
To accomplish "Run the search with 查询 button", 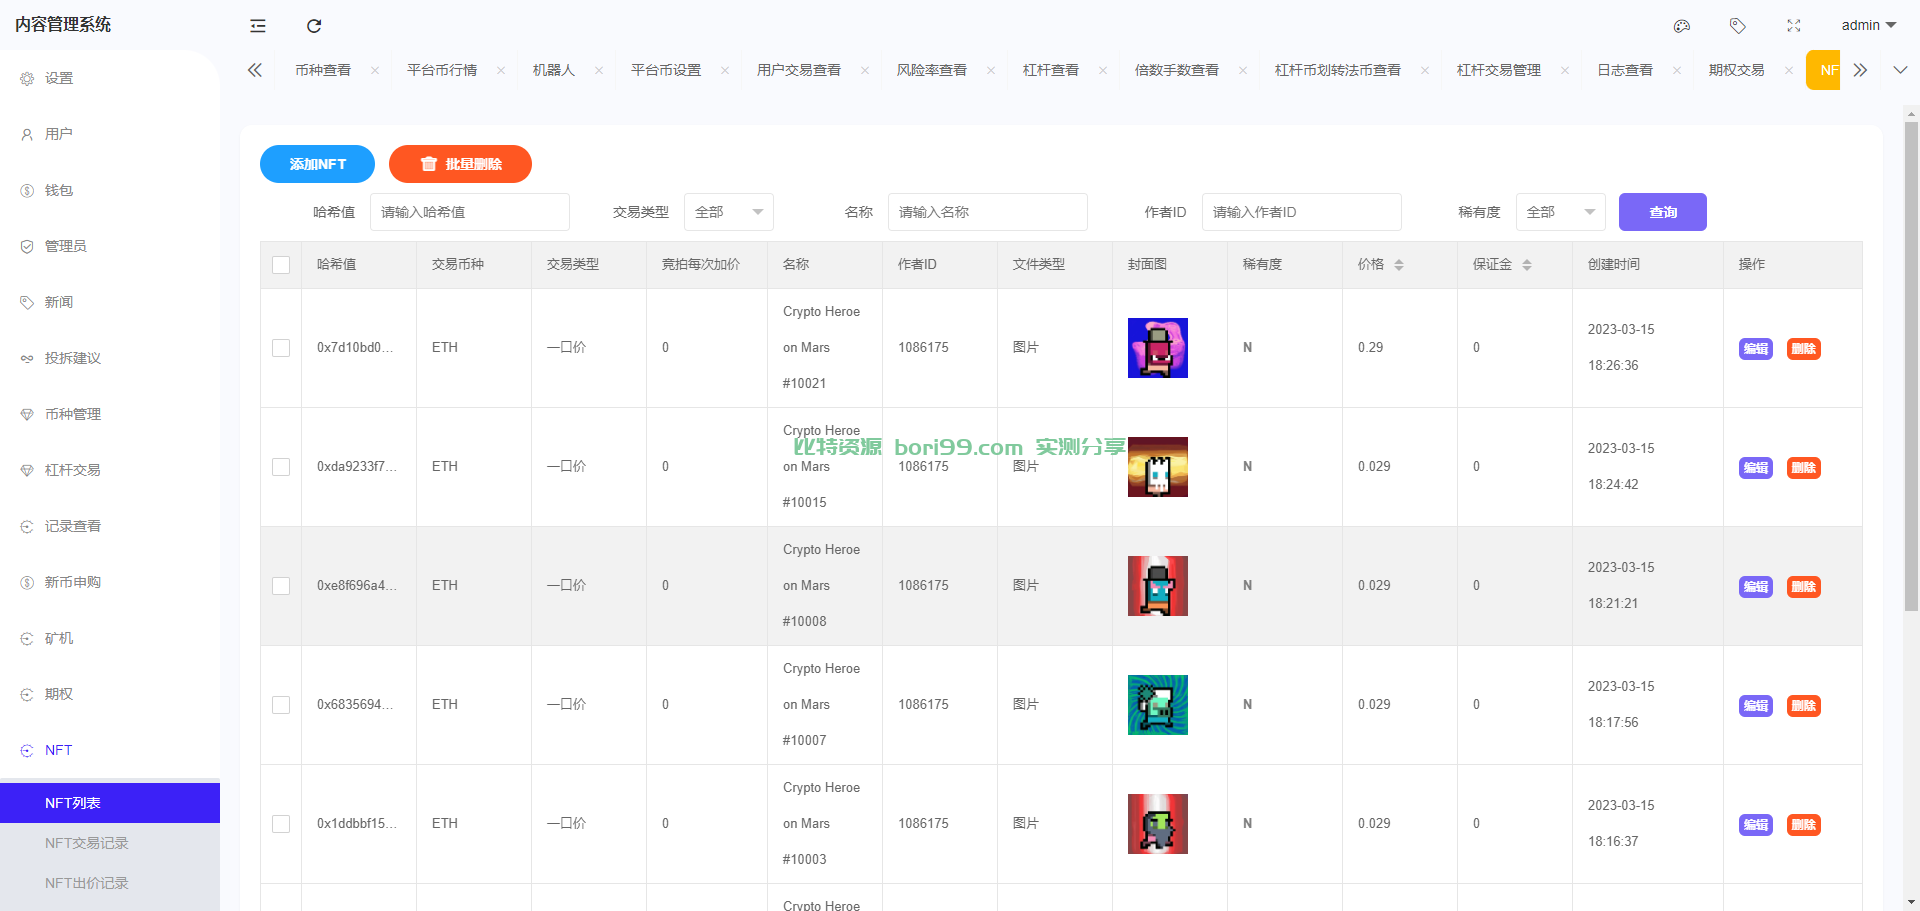I will pyautogui.click(x=1663, y=212).
